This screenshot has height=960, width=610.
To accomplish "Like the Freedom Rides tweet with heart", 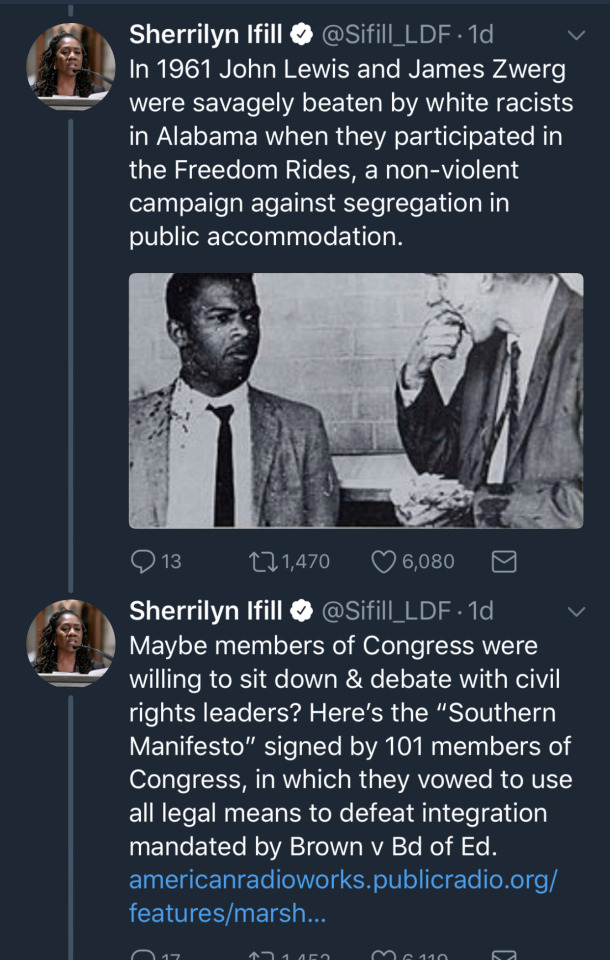I will click(385, 561).
